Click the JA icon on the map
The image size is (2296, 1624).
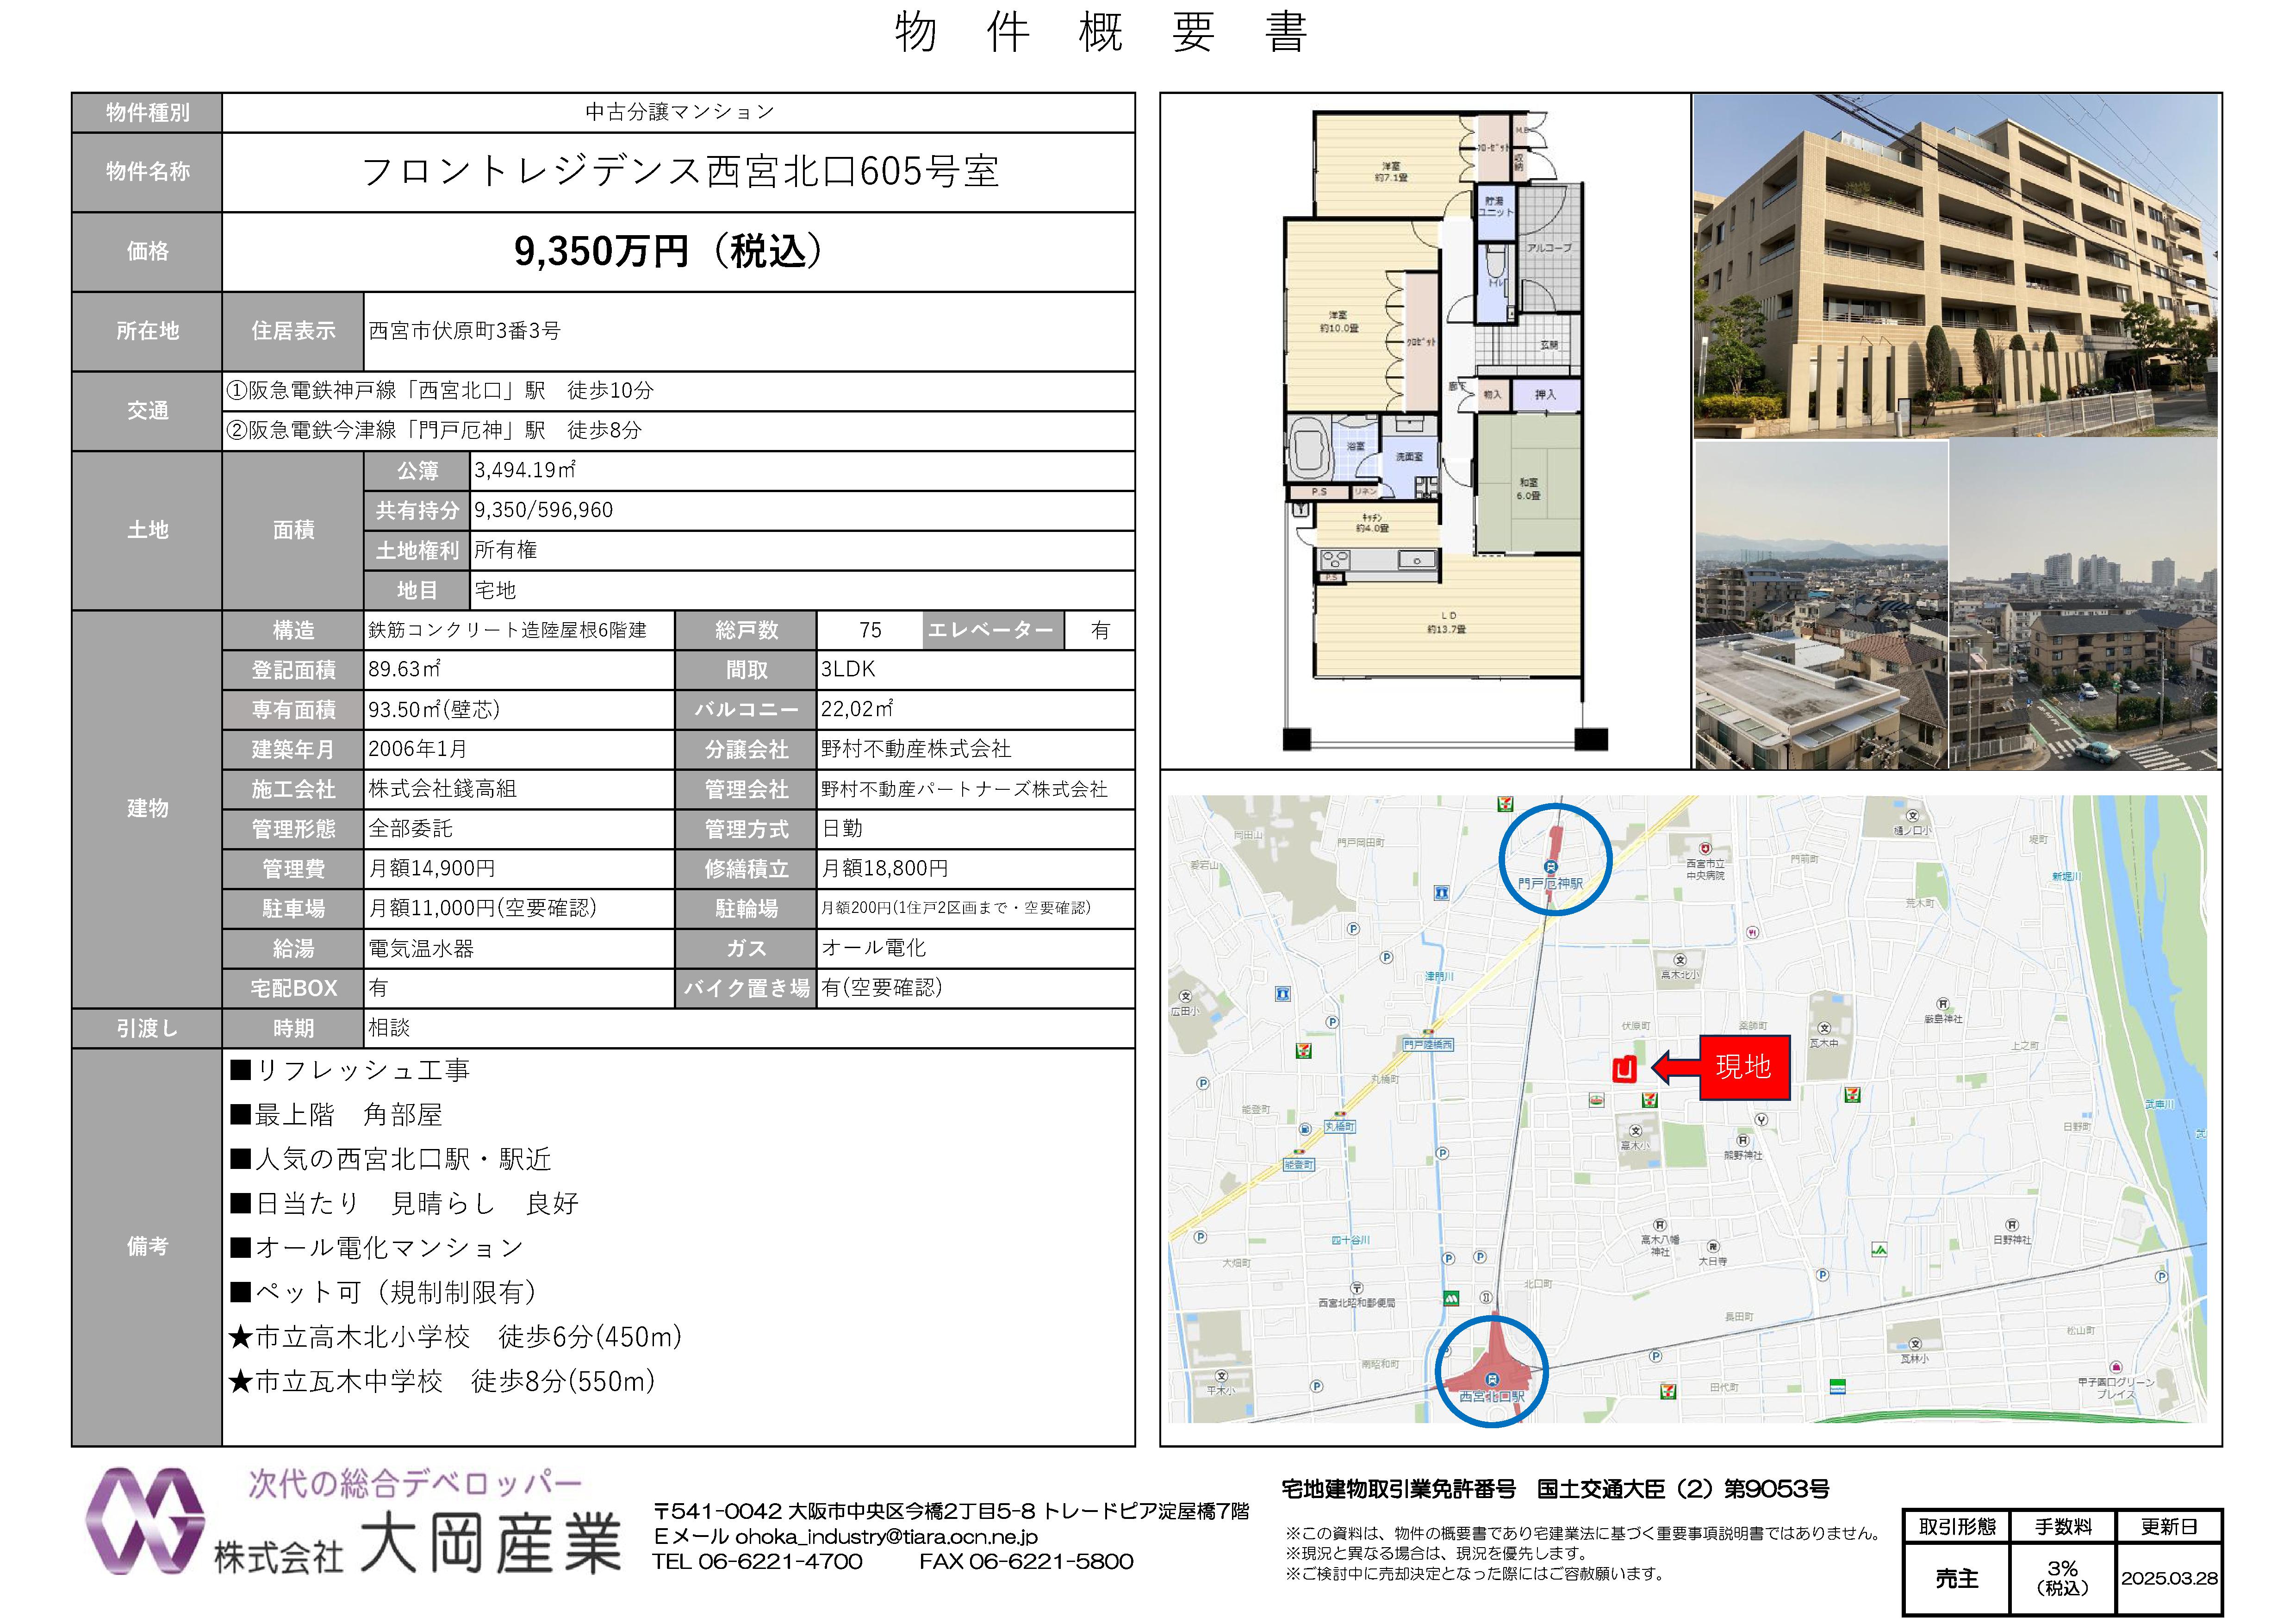1879,1250
